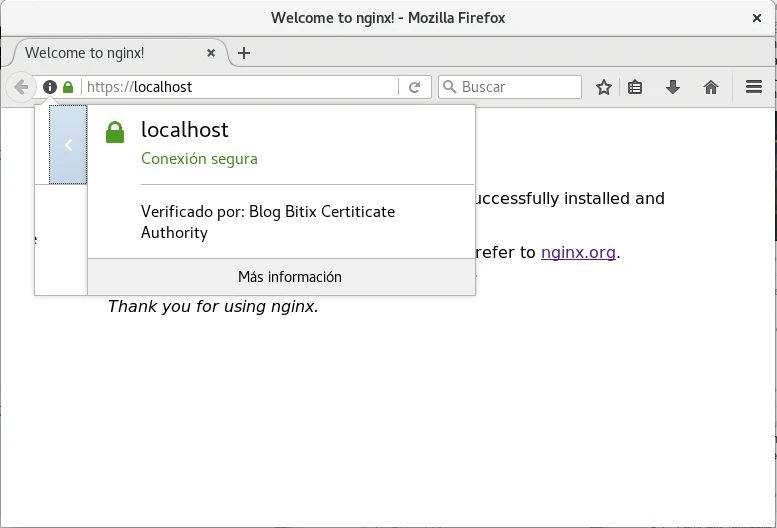Close the Firefox window
The image size is (777, 528).
tap(756, 17)
